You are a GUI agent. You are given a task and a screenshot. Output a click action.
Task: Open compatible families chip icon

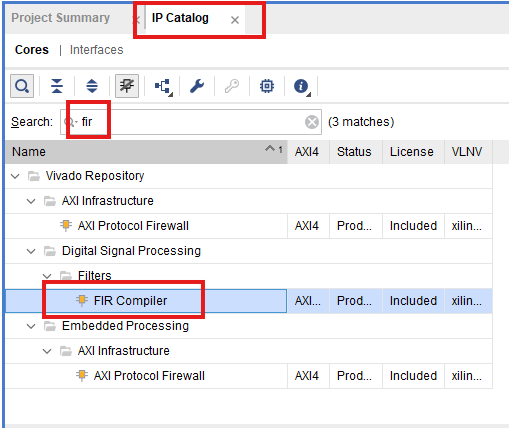click(x=267, y=86)
